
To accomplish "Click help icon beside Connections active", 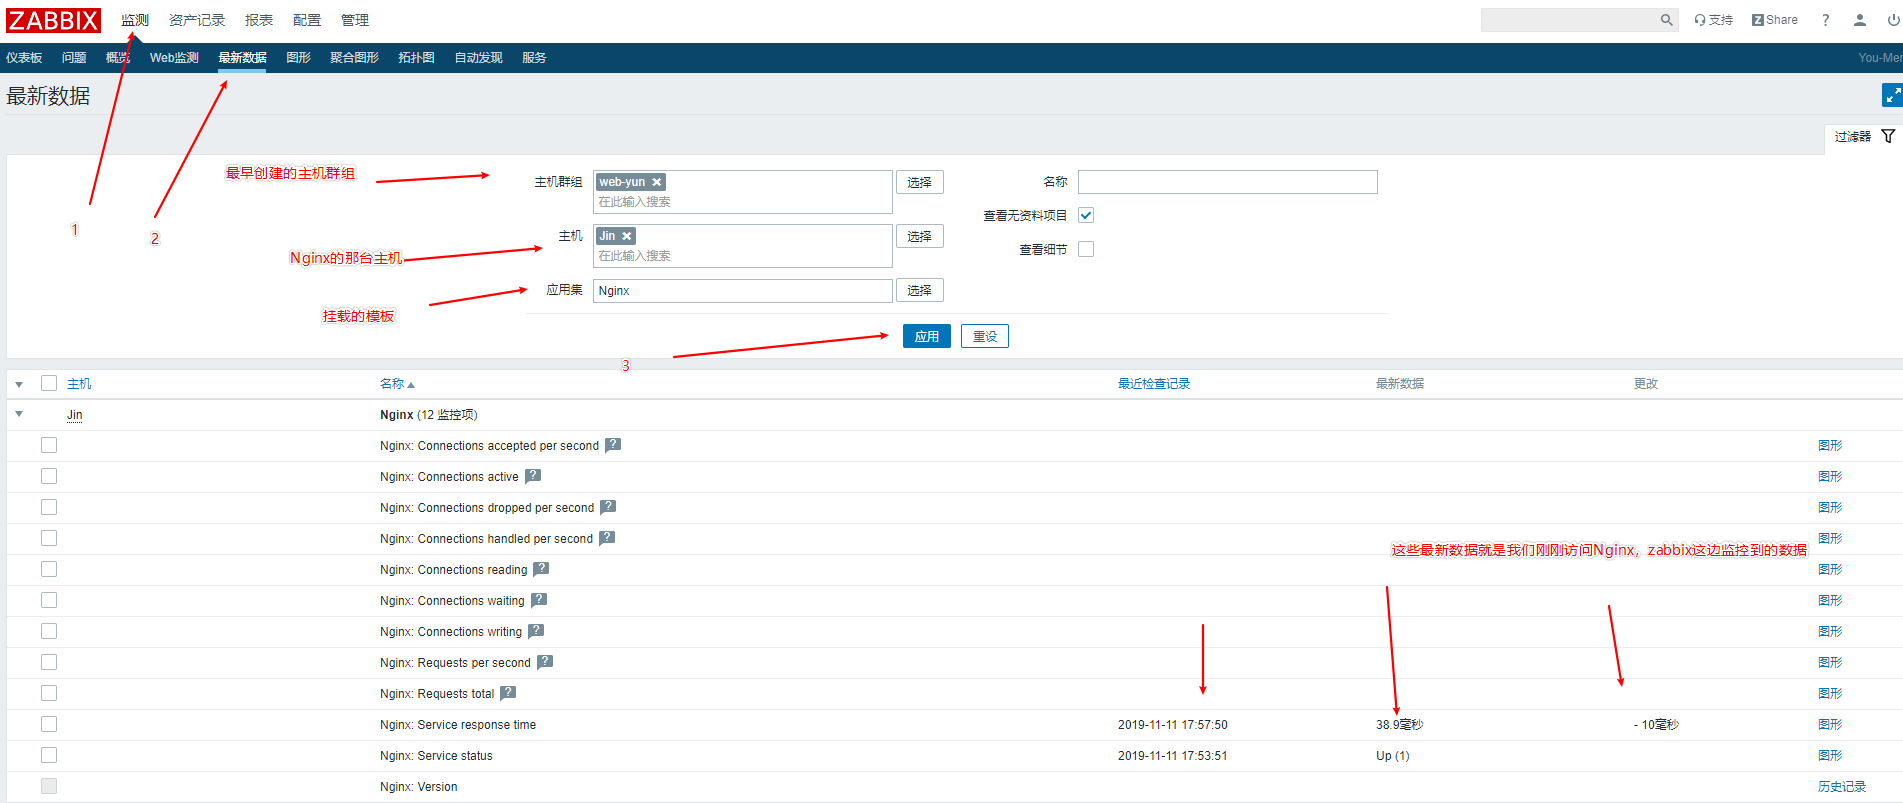I will point(533,476).
